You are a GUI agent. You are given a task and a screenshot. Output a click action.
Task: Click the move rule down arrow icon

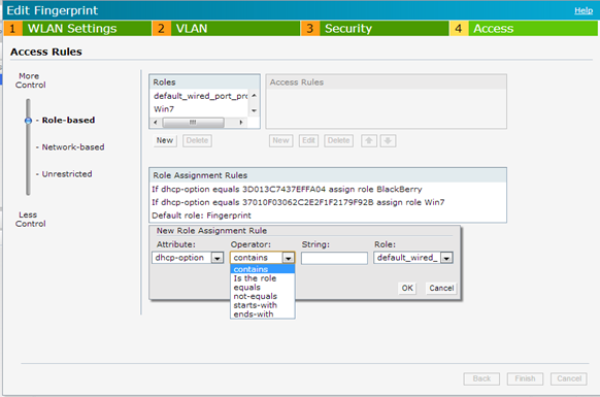pos(388,141)
